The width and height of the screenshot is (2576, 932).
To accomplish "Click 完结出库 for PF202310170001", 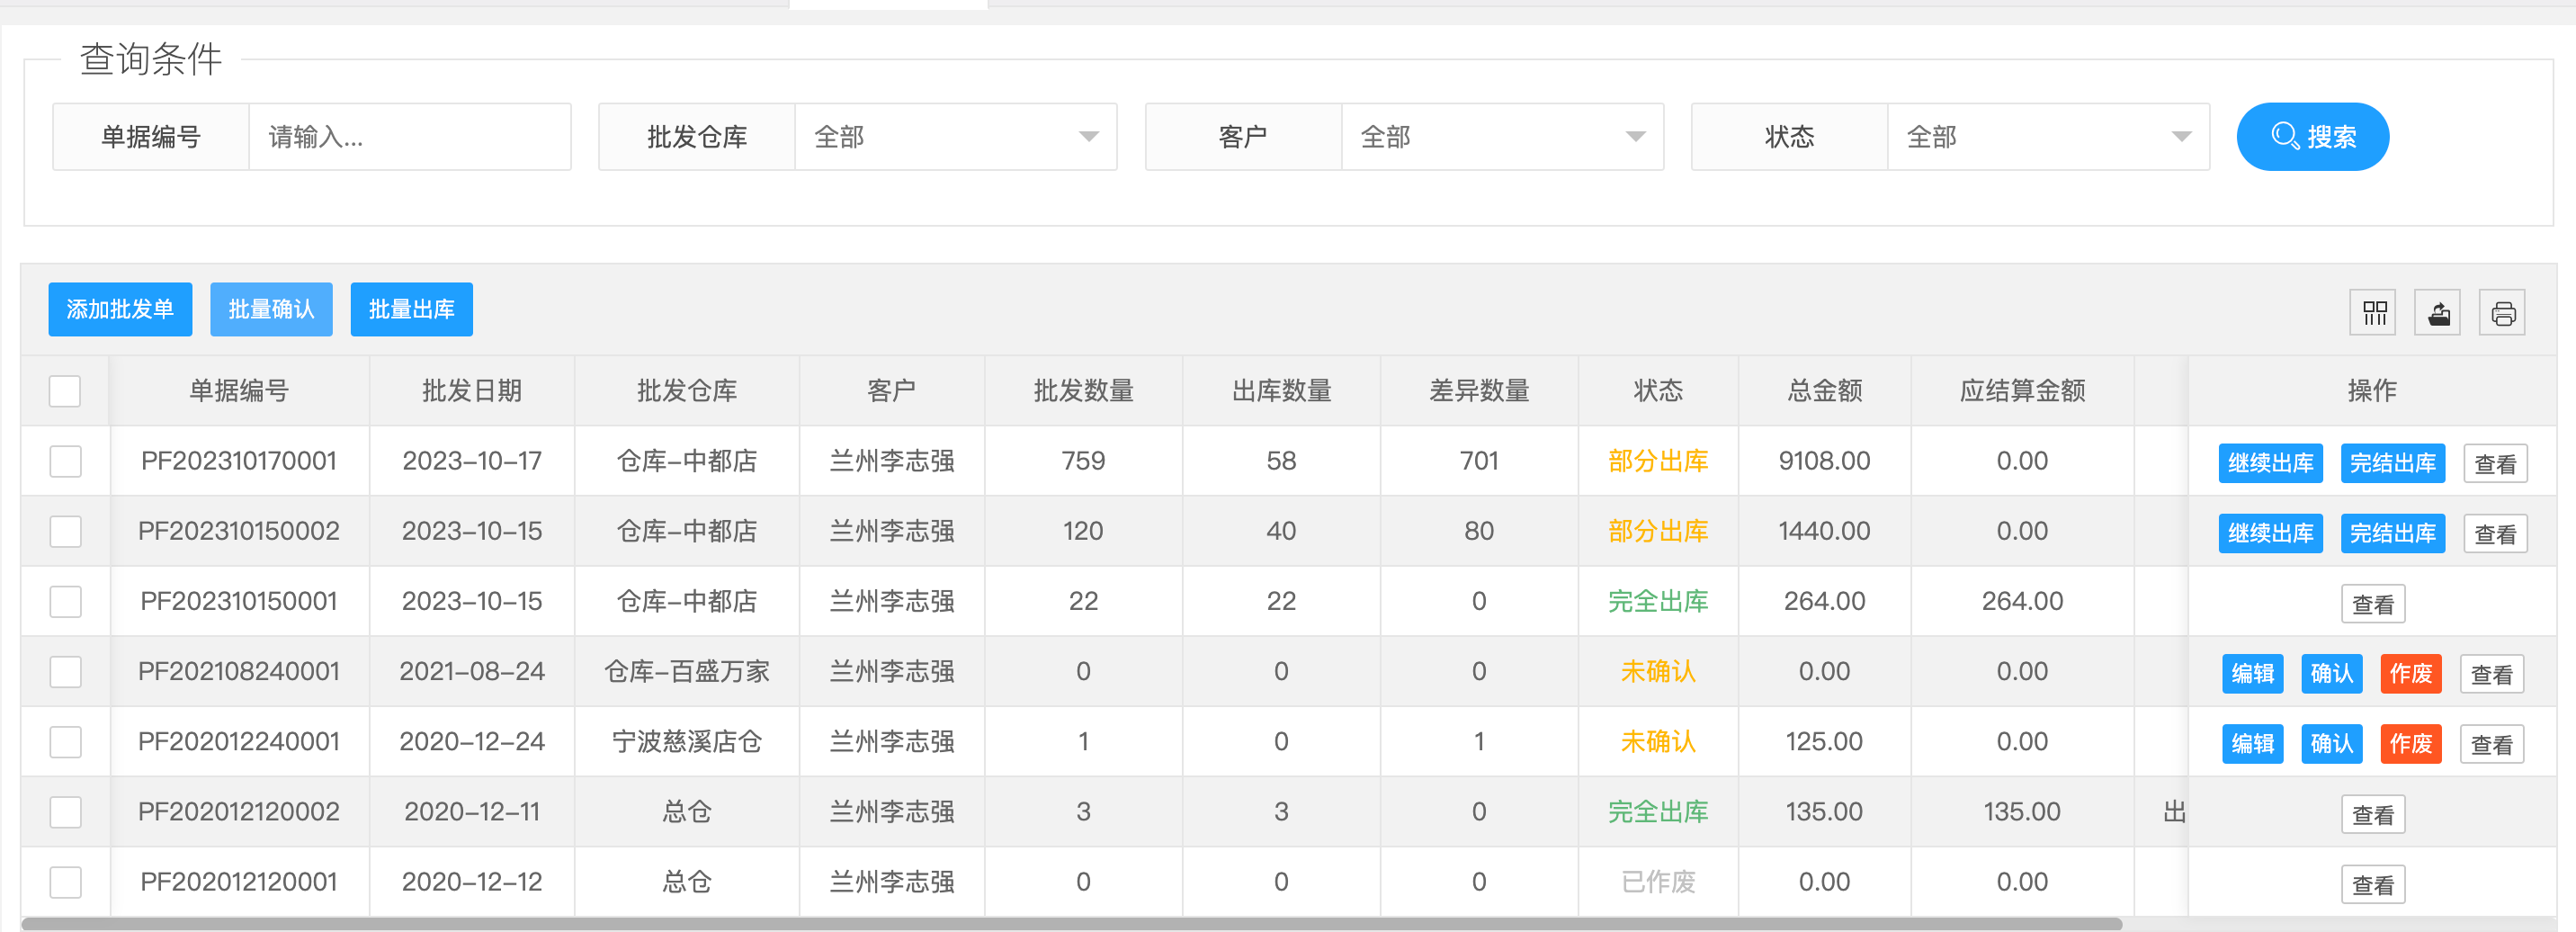I will pos(2393,463).
